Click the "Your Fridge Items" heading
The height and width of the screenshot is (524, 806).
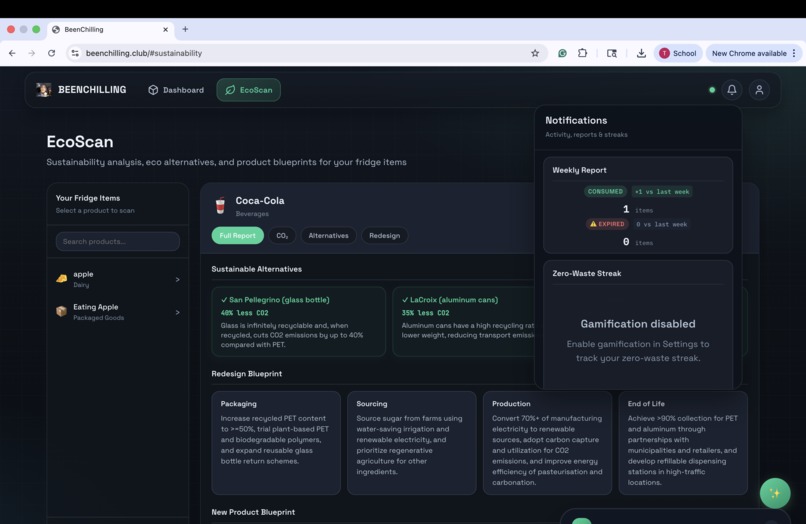(x=88, y=198)
